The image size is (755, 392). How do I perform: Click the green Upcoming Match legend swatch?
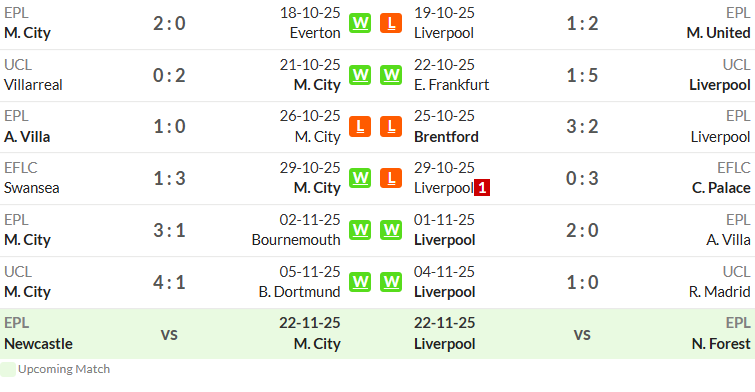click(x=8, y=369)
